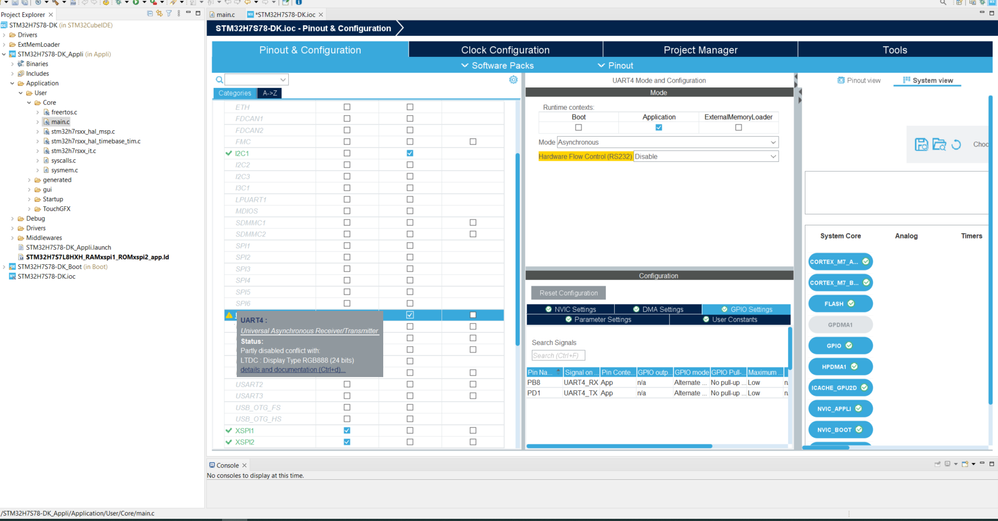Expand the ExtMemLoader project
998x521 pixels.
pyautogui.click(x=4, y=45)
